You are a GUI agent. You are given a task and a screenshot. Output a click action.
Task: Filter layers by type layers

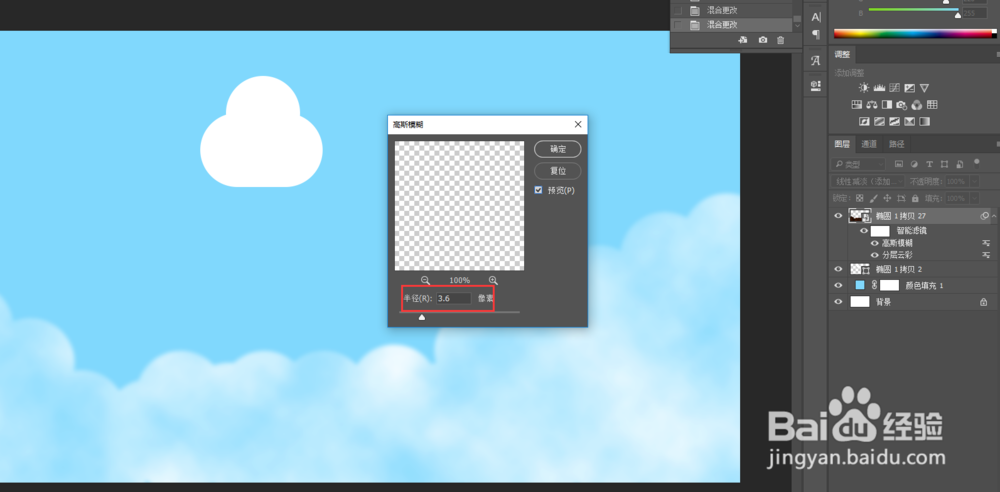[x=929, y=164]
